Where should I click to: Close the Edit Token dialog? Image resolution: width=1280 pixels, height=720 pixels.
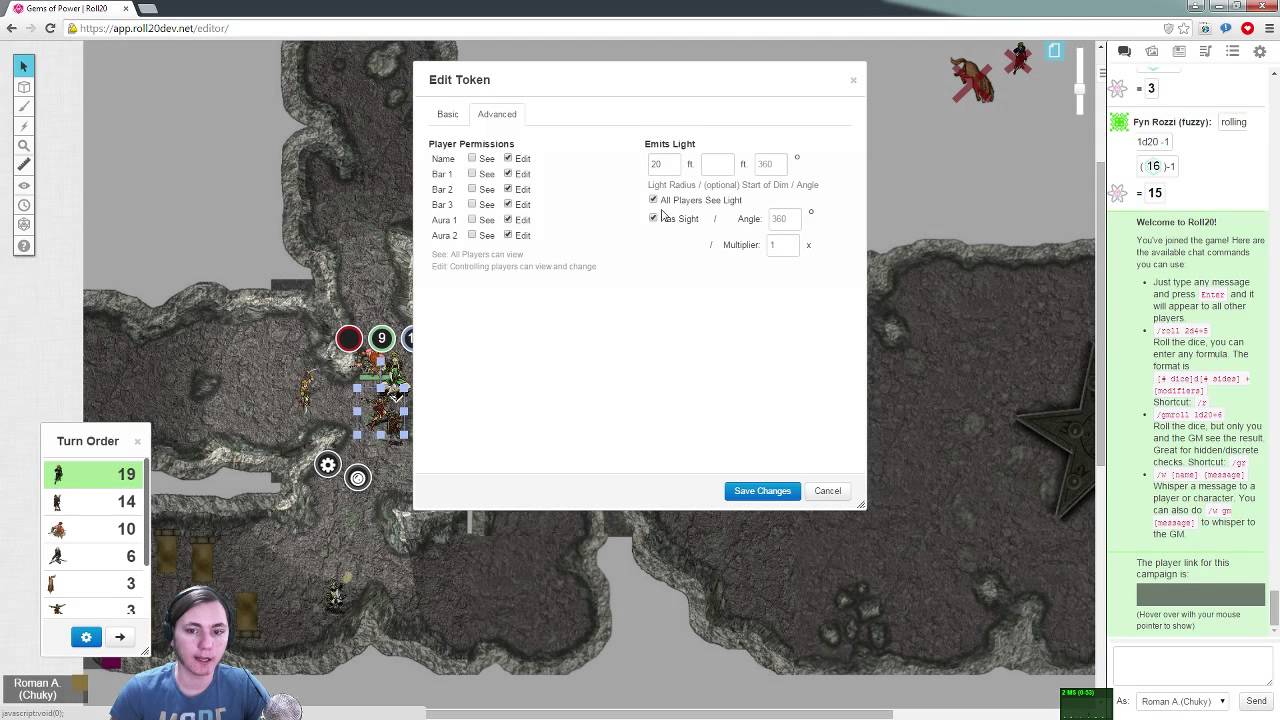[853, 80]
